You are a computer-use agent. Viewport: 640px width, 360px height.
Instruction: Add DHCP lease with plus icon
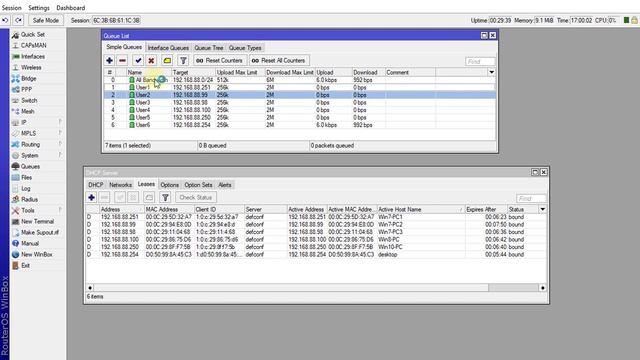pyautogui.click(x=91, y=198)
